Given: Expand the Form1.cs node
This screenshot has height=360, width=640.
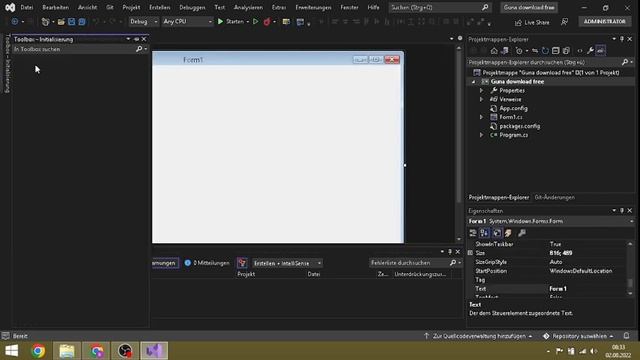Looking at the screenshot, I should pos(481,117).
